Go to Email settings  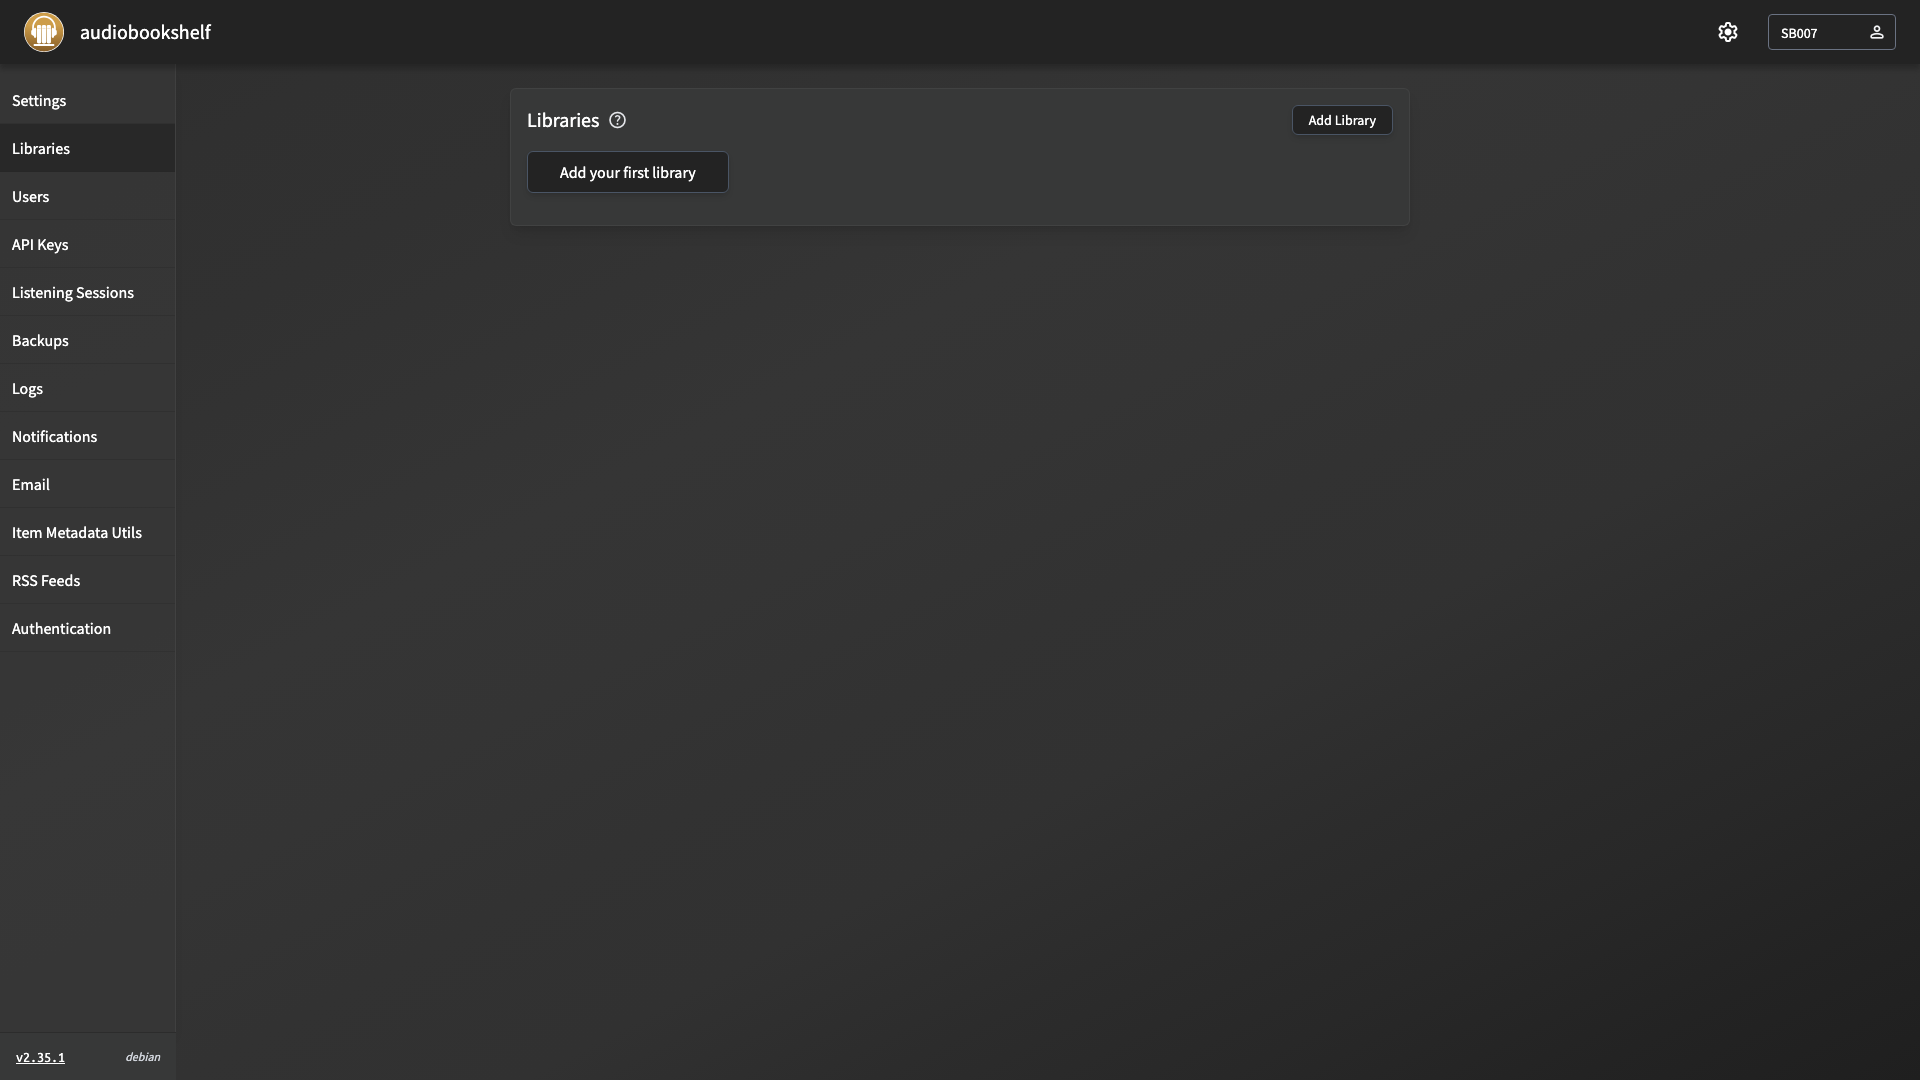click(88, 484)
